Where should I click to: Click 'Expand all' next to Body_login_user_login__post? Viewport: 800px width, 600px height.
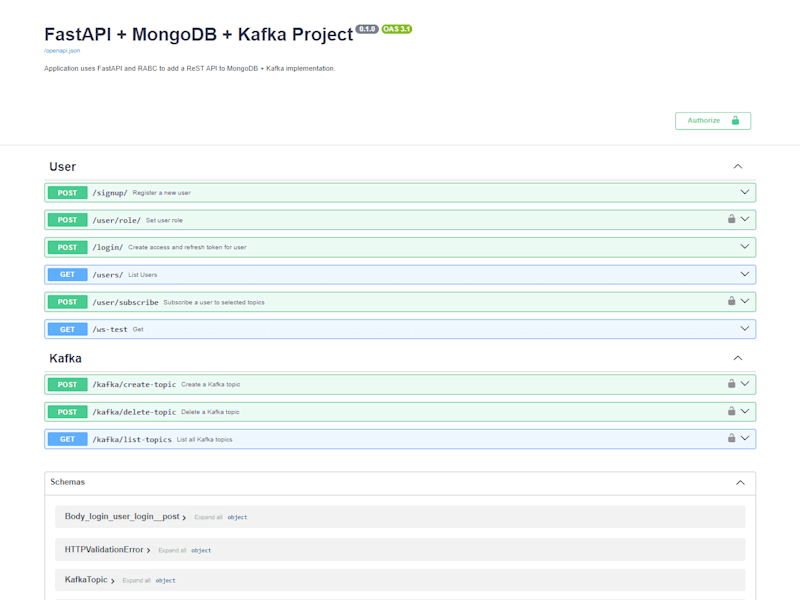[208, 517]
